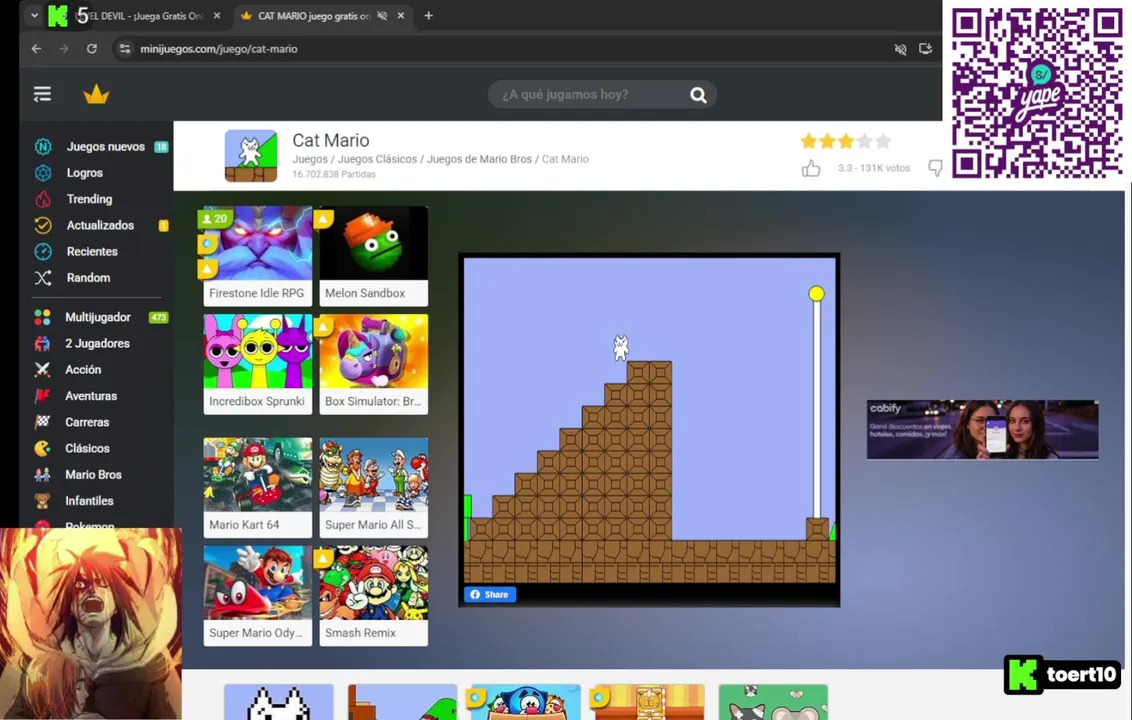Viewport: 1132px width, 720px height.
Task: Open the Melon Sandbox game card
Action: (x=373, y=256)
